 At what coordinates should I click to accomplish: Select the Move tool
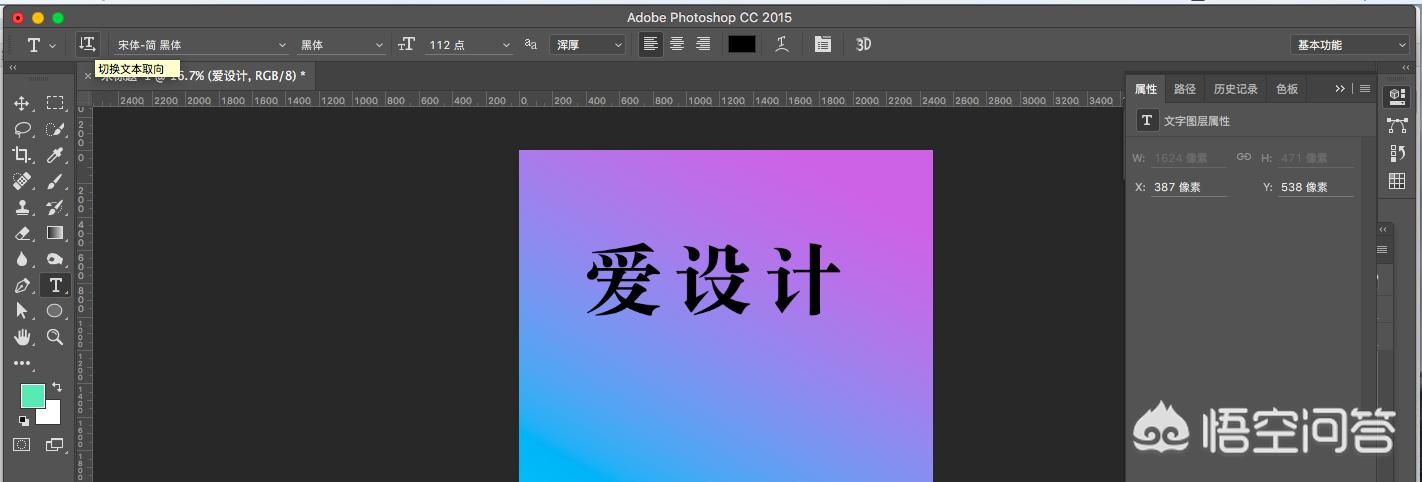[22, 103]
